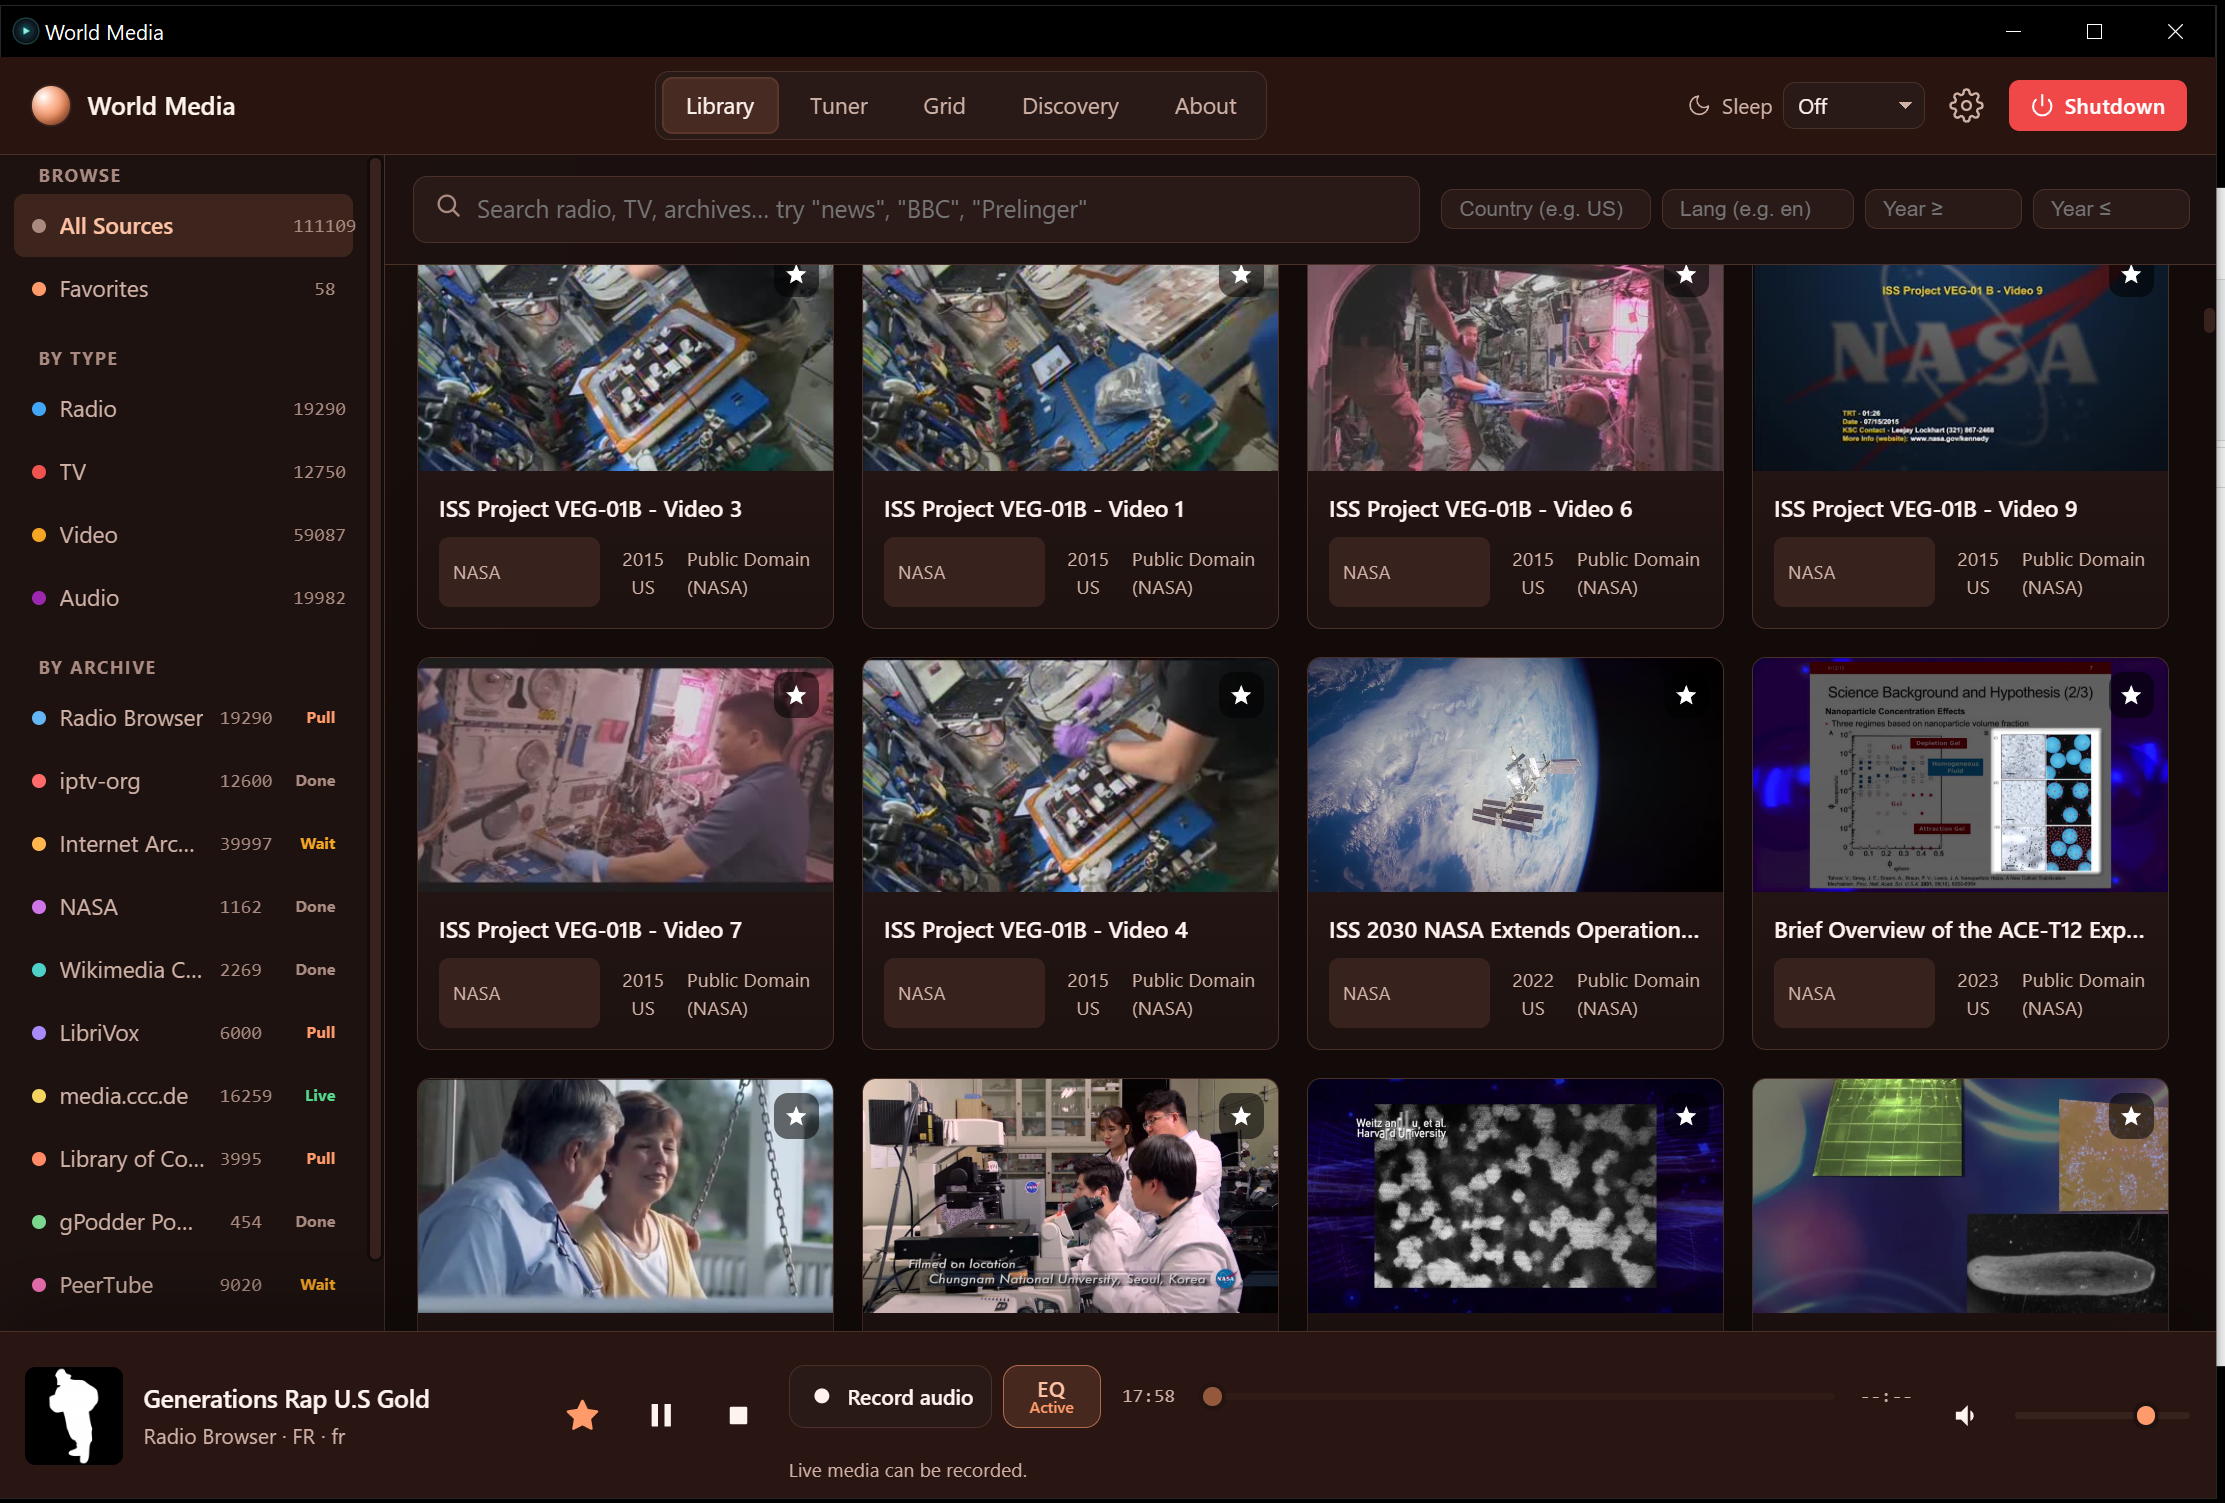Click the playback progress slider handle
This screenshot has height=1503, width=2225.
click(1212, 1396)
